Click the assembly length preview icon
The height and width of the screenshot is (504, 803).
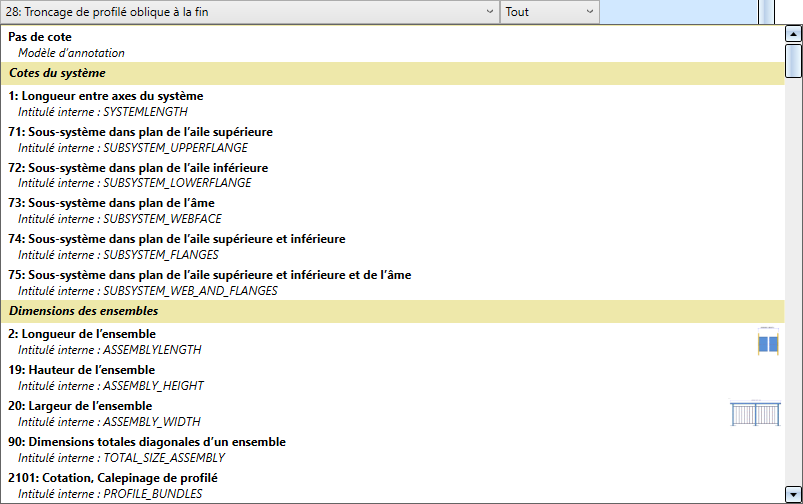pyautogui.click(x=767, y=342)
